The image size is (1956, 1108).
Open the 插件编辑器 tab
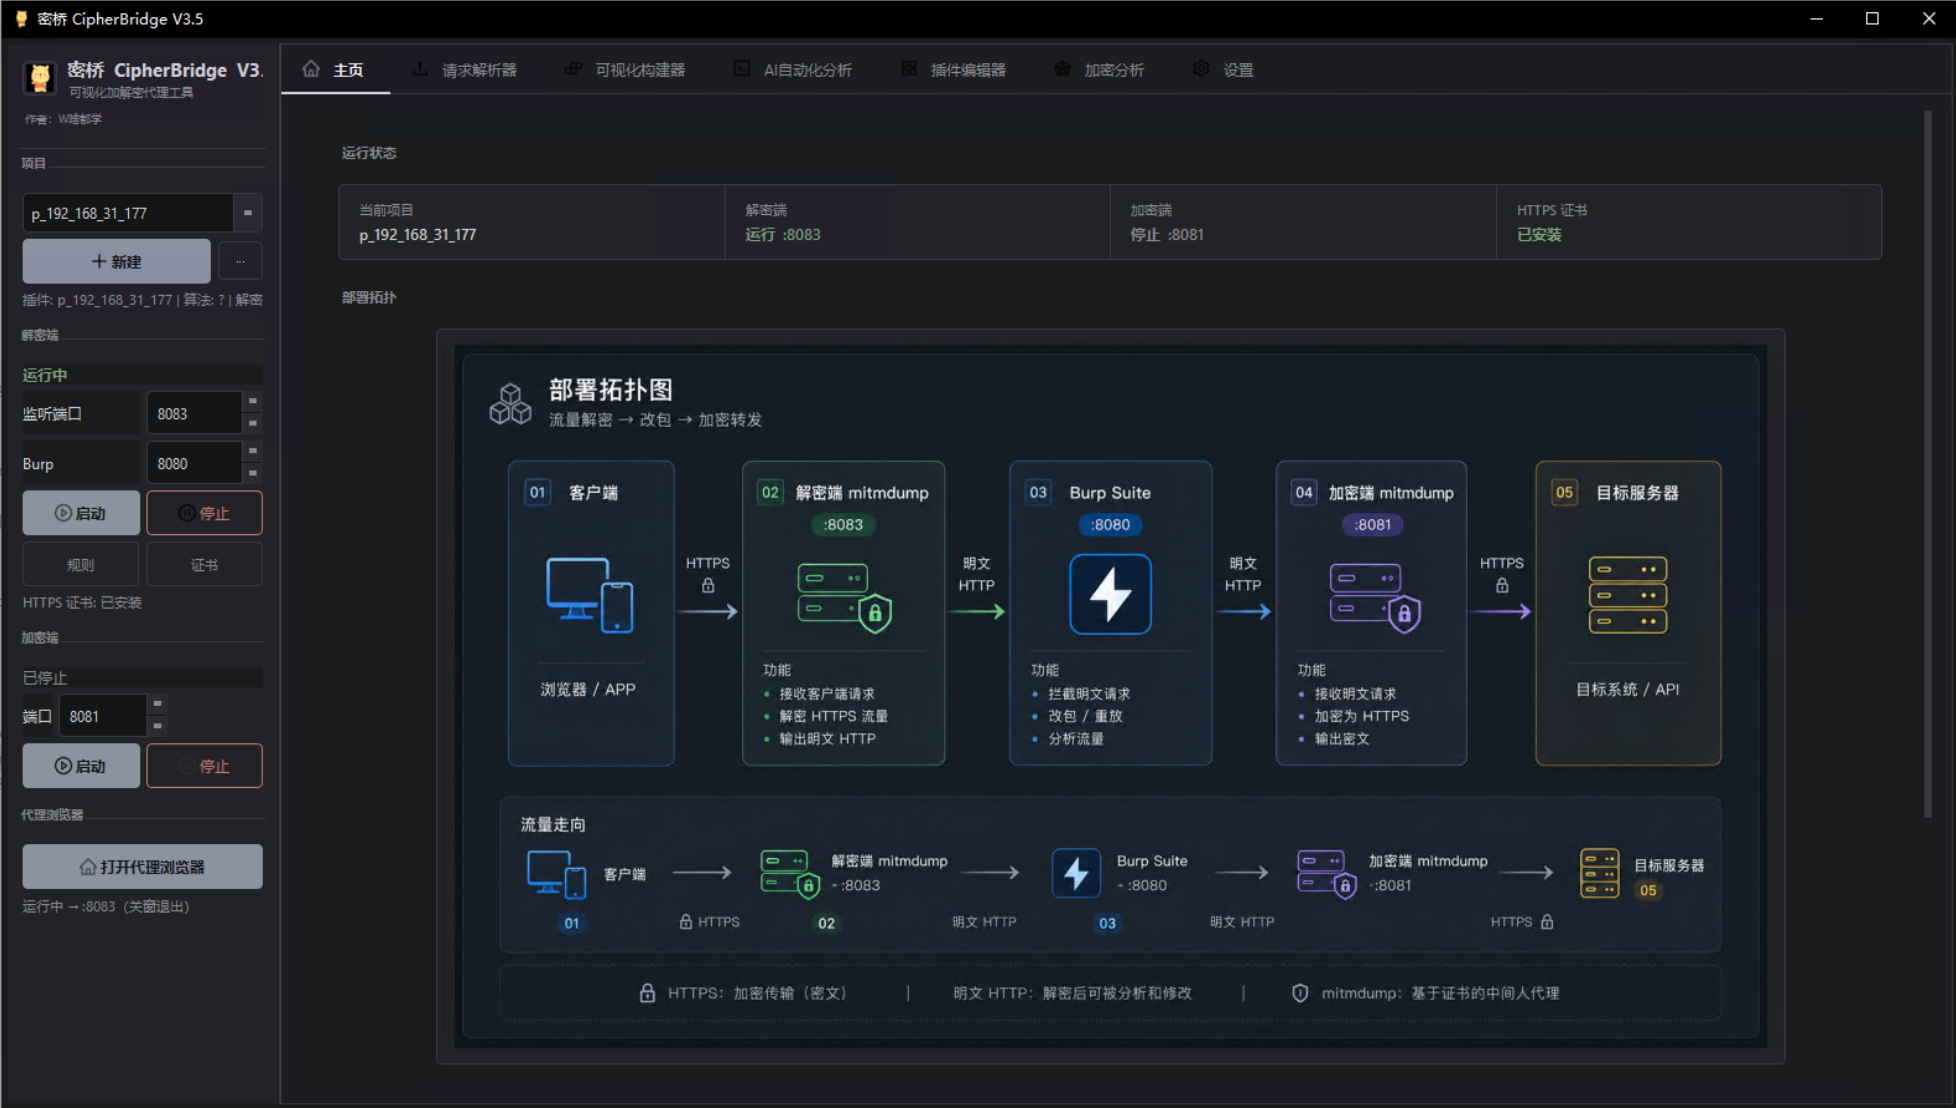(954, 70)
